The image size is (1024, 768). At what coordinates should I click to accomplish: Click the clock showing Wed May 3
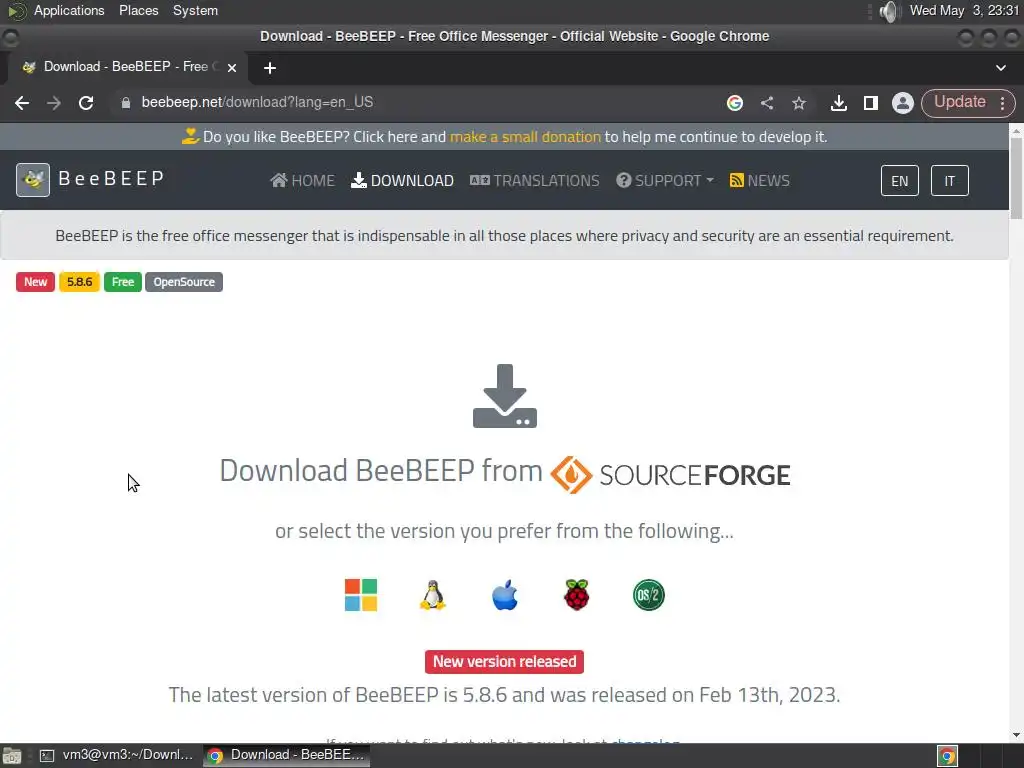[x=965, y=10]
